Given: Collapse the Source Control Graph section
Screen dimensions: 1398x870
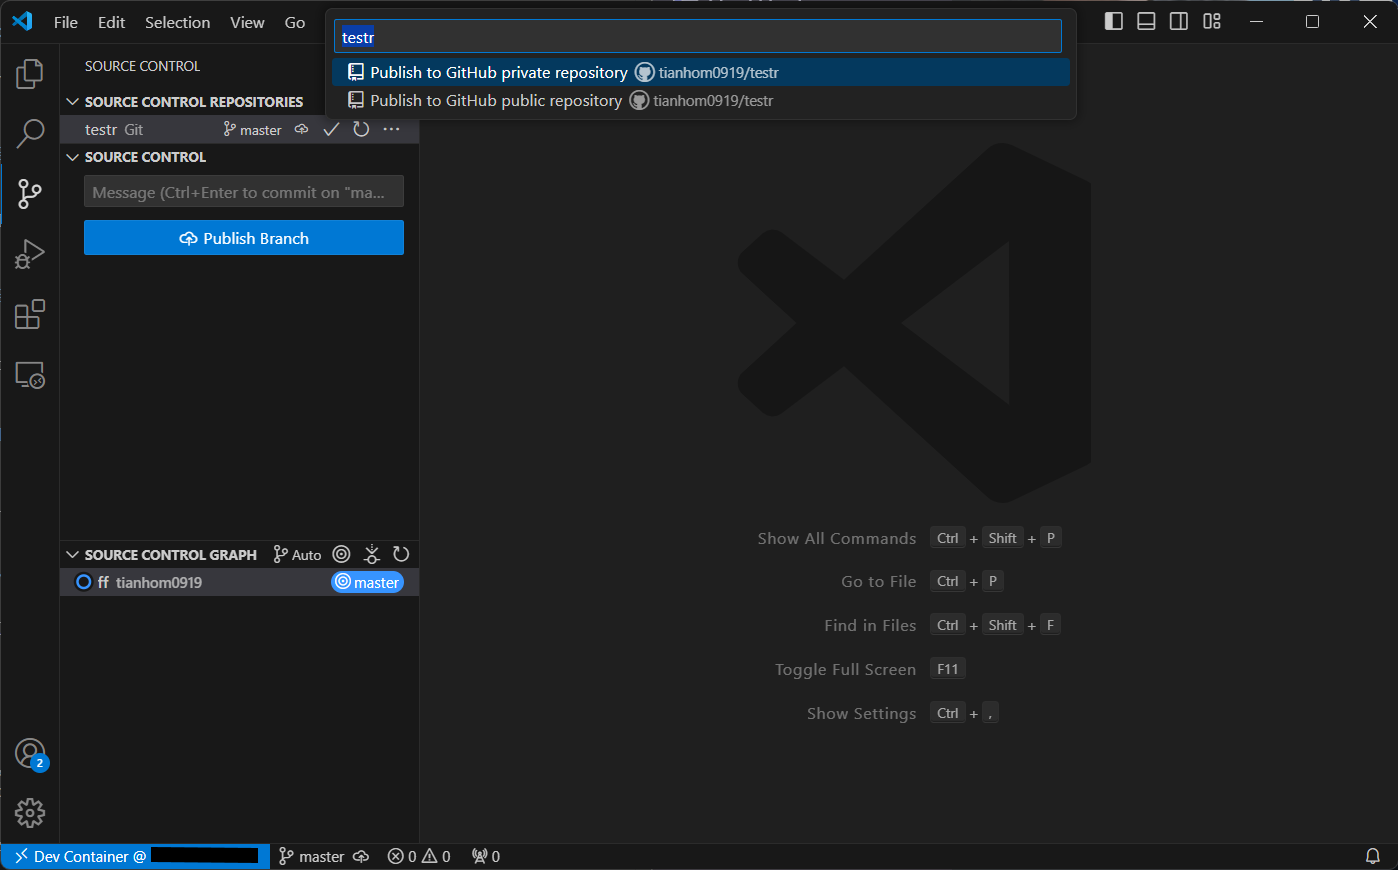Looking at the screenshot, I should tap(72, 555).
